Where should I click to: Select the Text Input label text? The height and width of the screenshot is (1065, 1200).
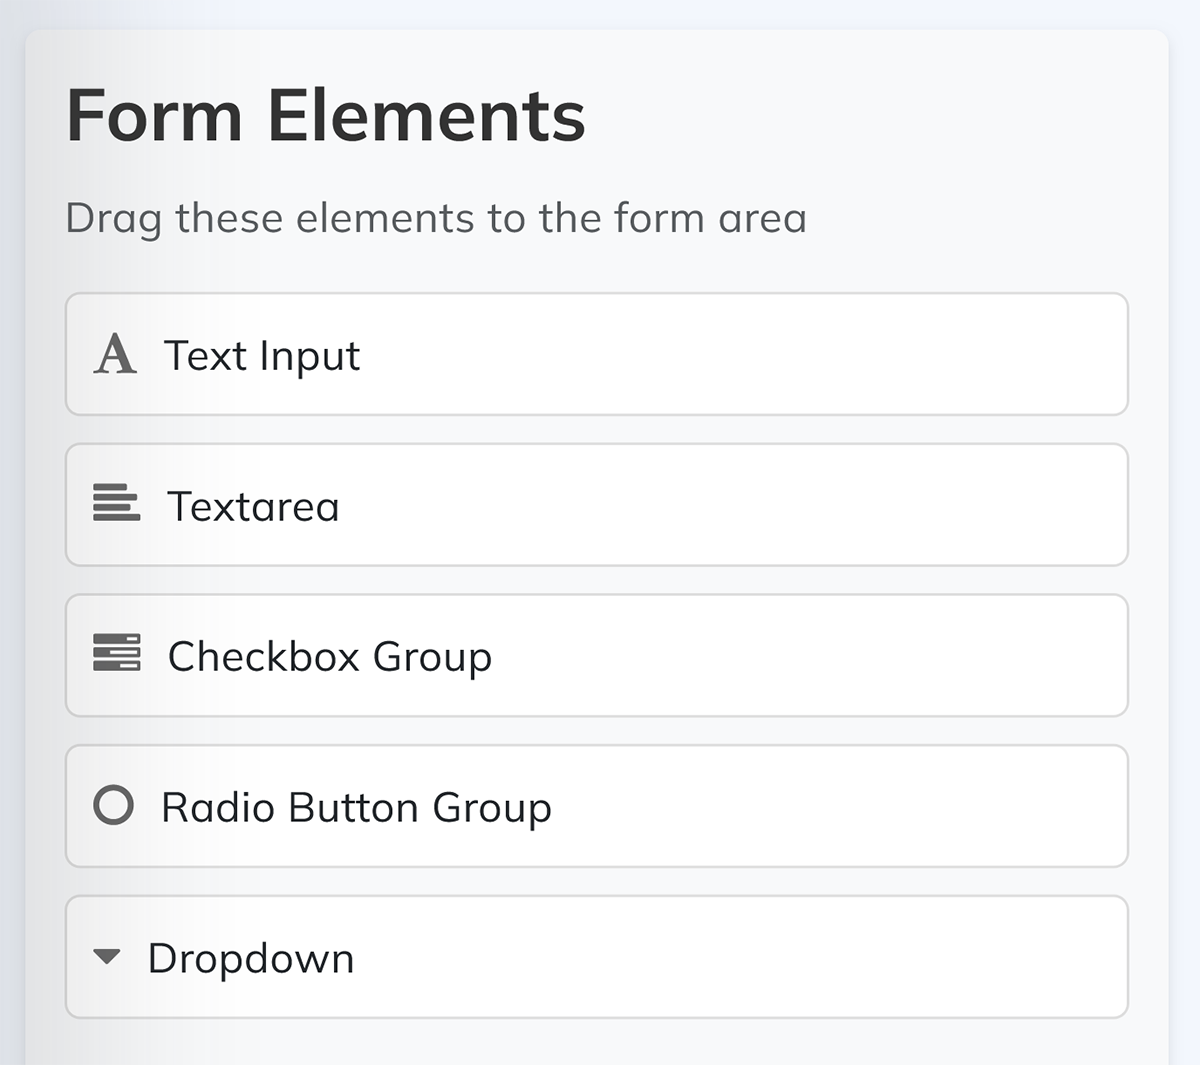(x=262, y=356)
